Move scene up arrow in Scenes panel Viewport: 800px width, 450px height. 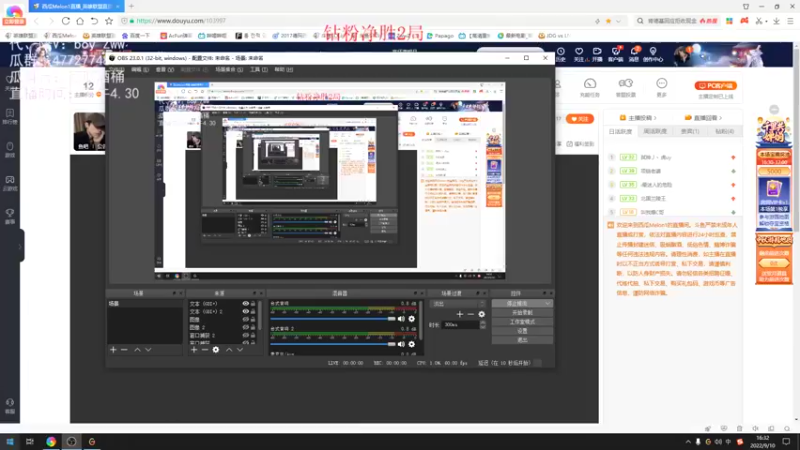[x=137, y=350]
